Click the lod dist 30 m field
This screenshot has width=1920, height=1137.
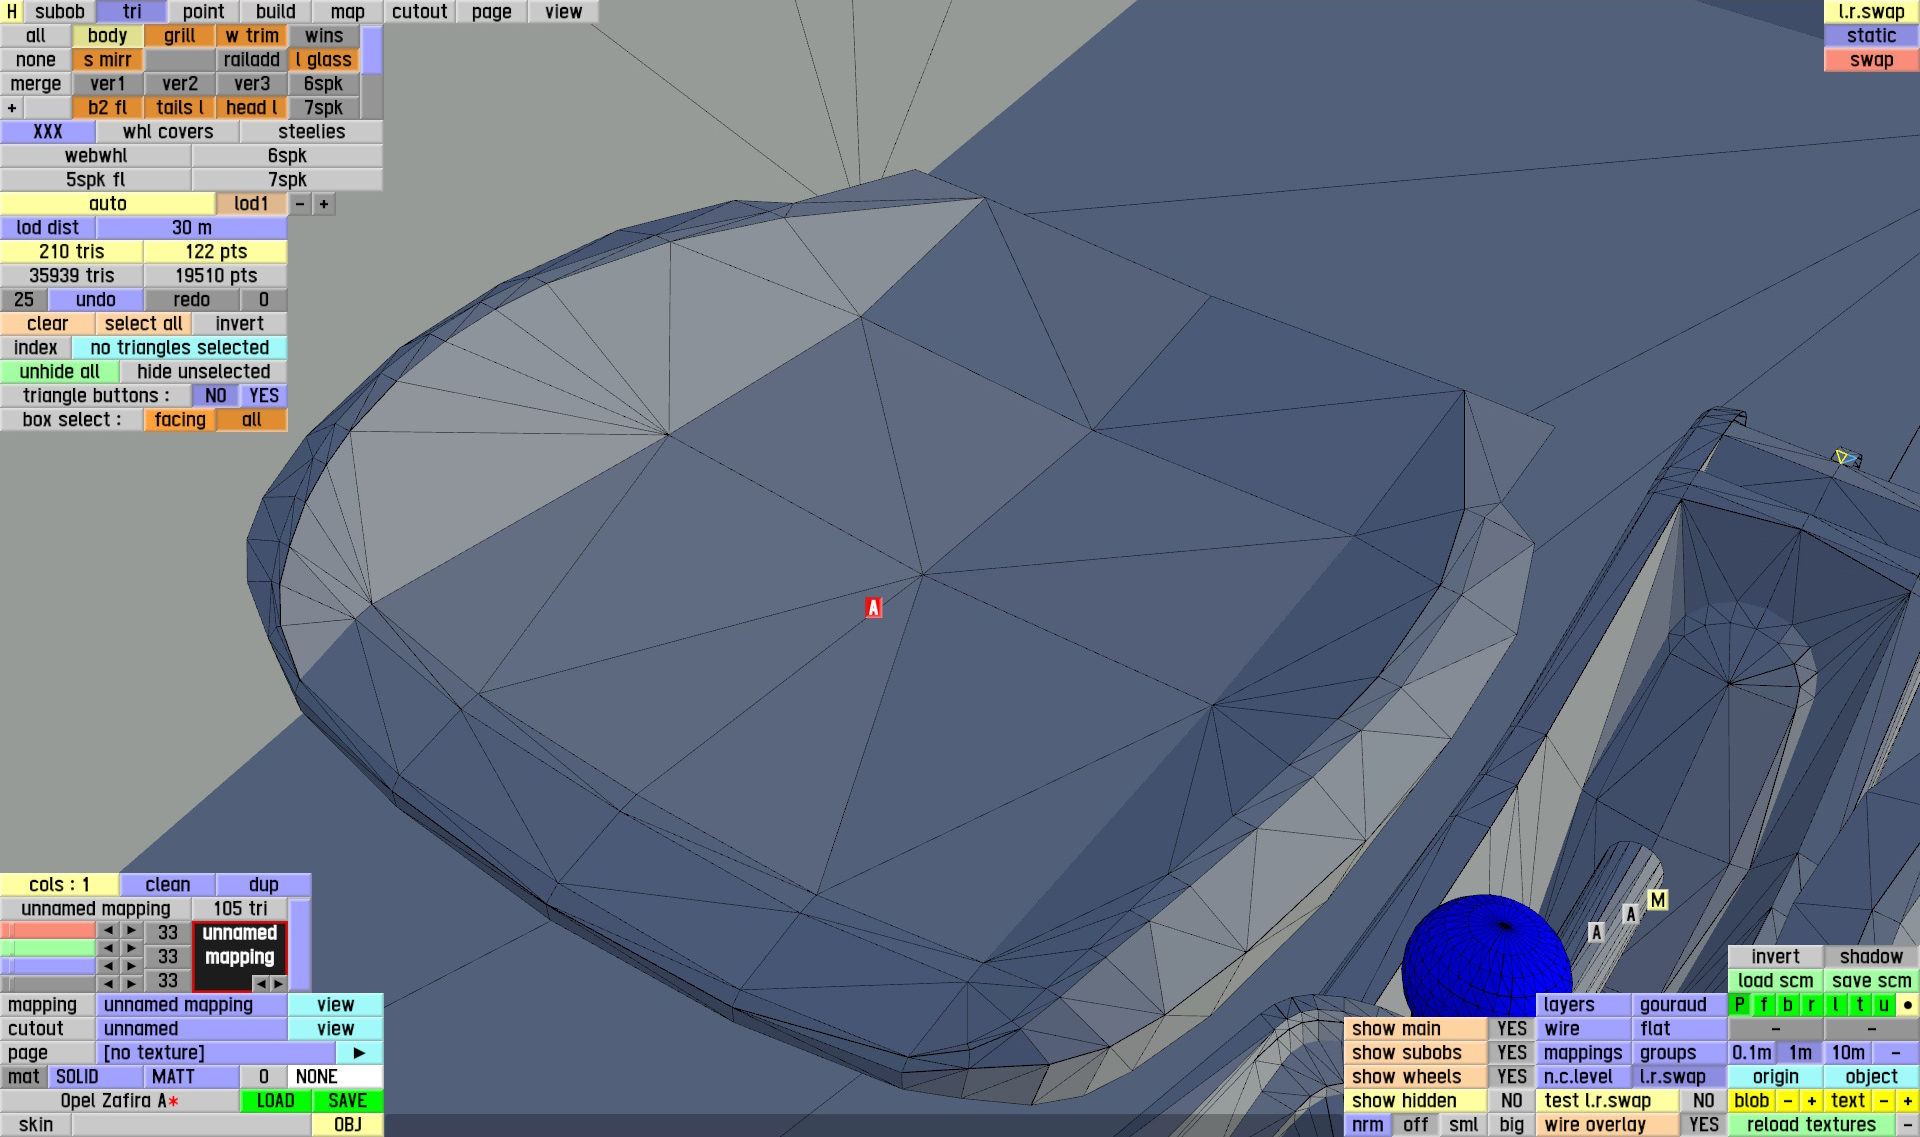[191, 228]
